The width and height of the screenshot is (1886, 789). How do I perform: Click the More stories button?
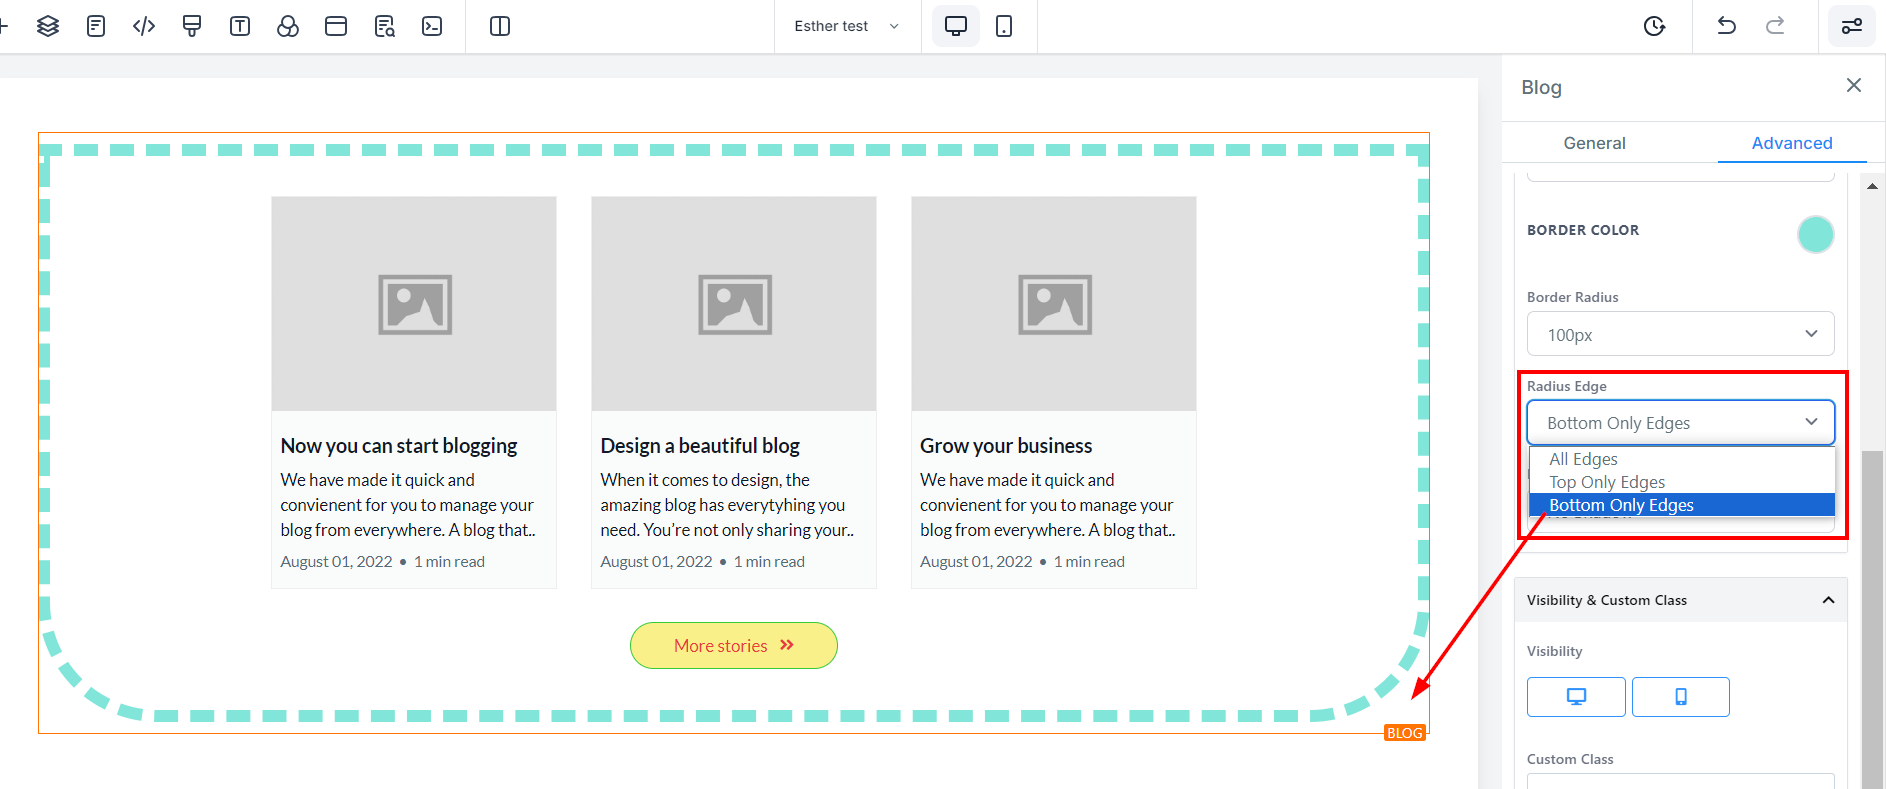(733, 646)
